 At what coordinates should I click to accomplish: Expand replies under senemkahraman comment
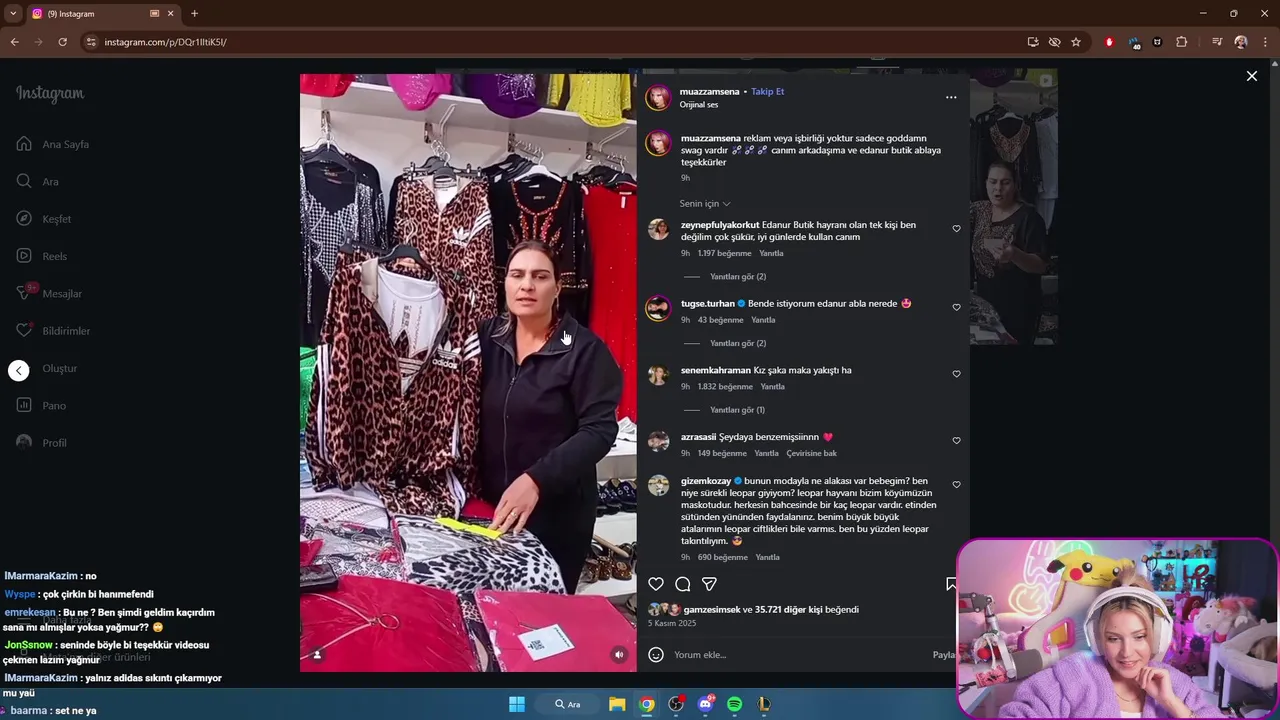(737, 410)
